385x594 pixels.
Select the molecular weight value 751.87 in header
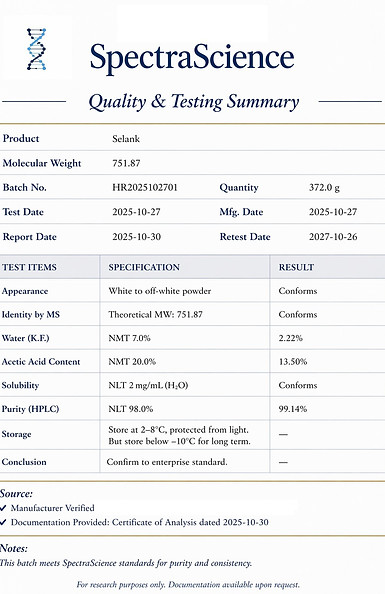126,163
